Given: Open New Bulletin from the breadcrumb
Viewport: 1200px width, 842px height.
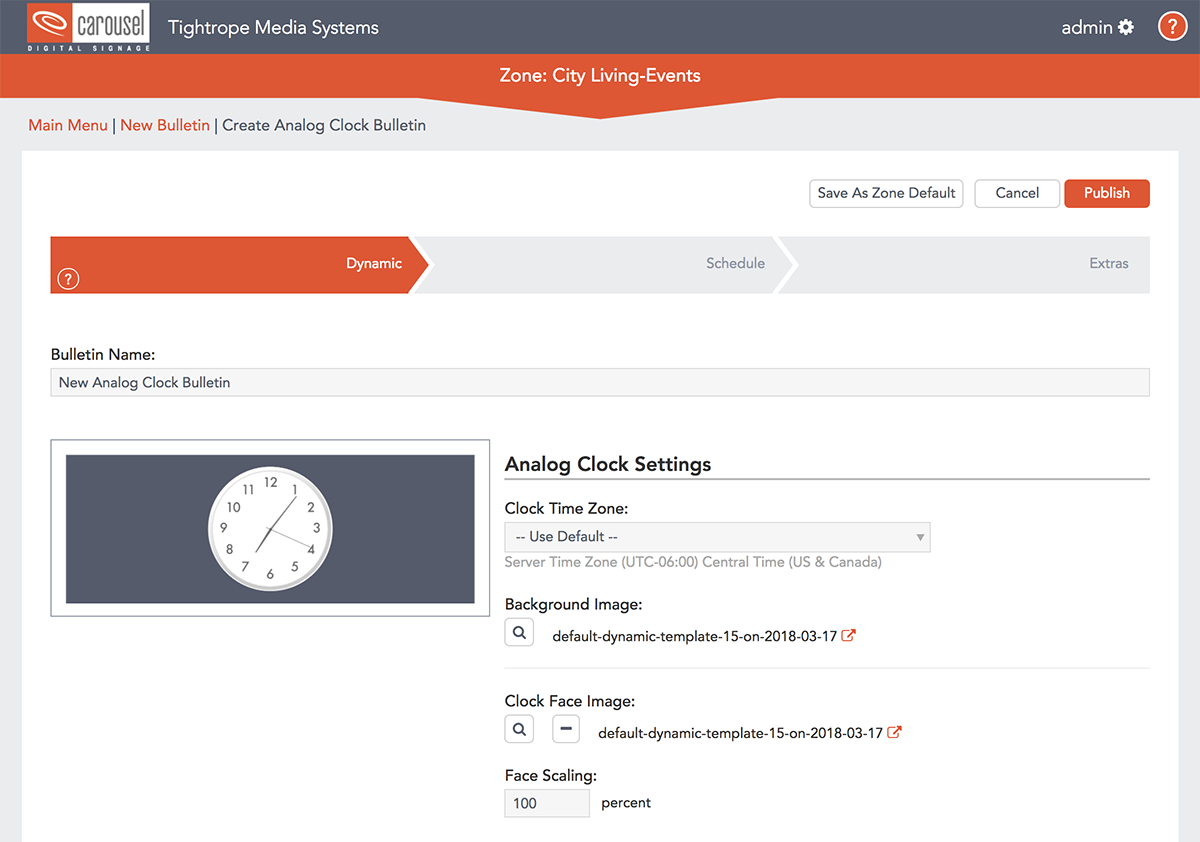Looking at the screenshot, I should [x=165, y=125].
